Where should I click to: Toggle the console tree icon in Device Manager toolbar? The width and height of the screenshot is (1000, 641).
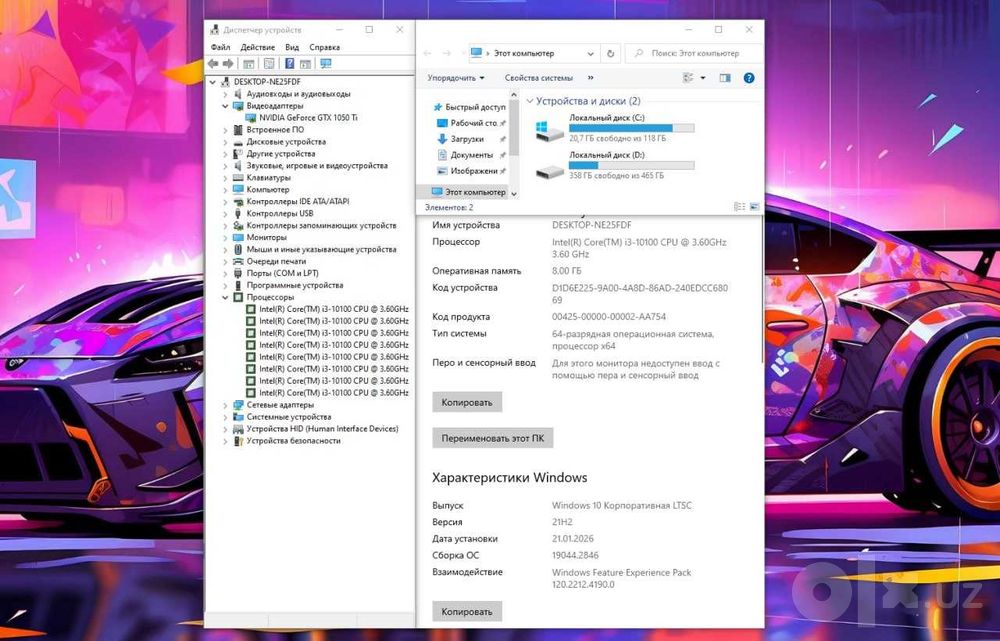tap(249, 64)
